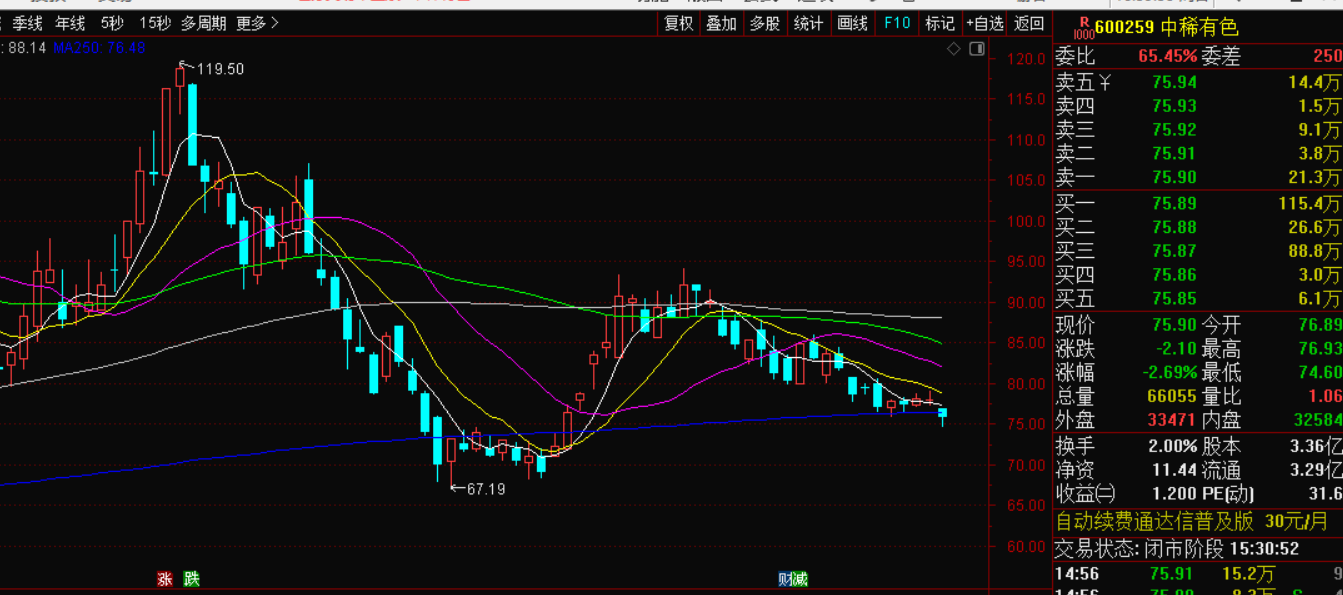Open F10 company information
The width and height of the screenshot is (1343, 595).
pos(897,23)
